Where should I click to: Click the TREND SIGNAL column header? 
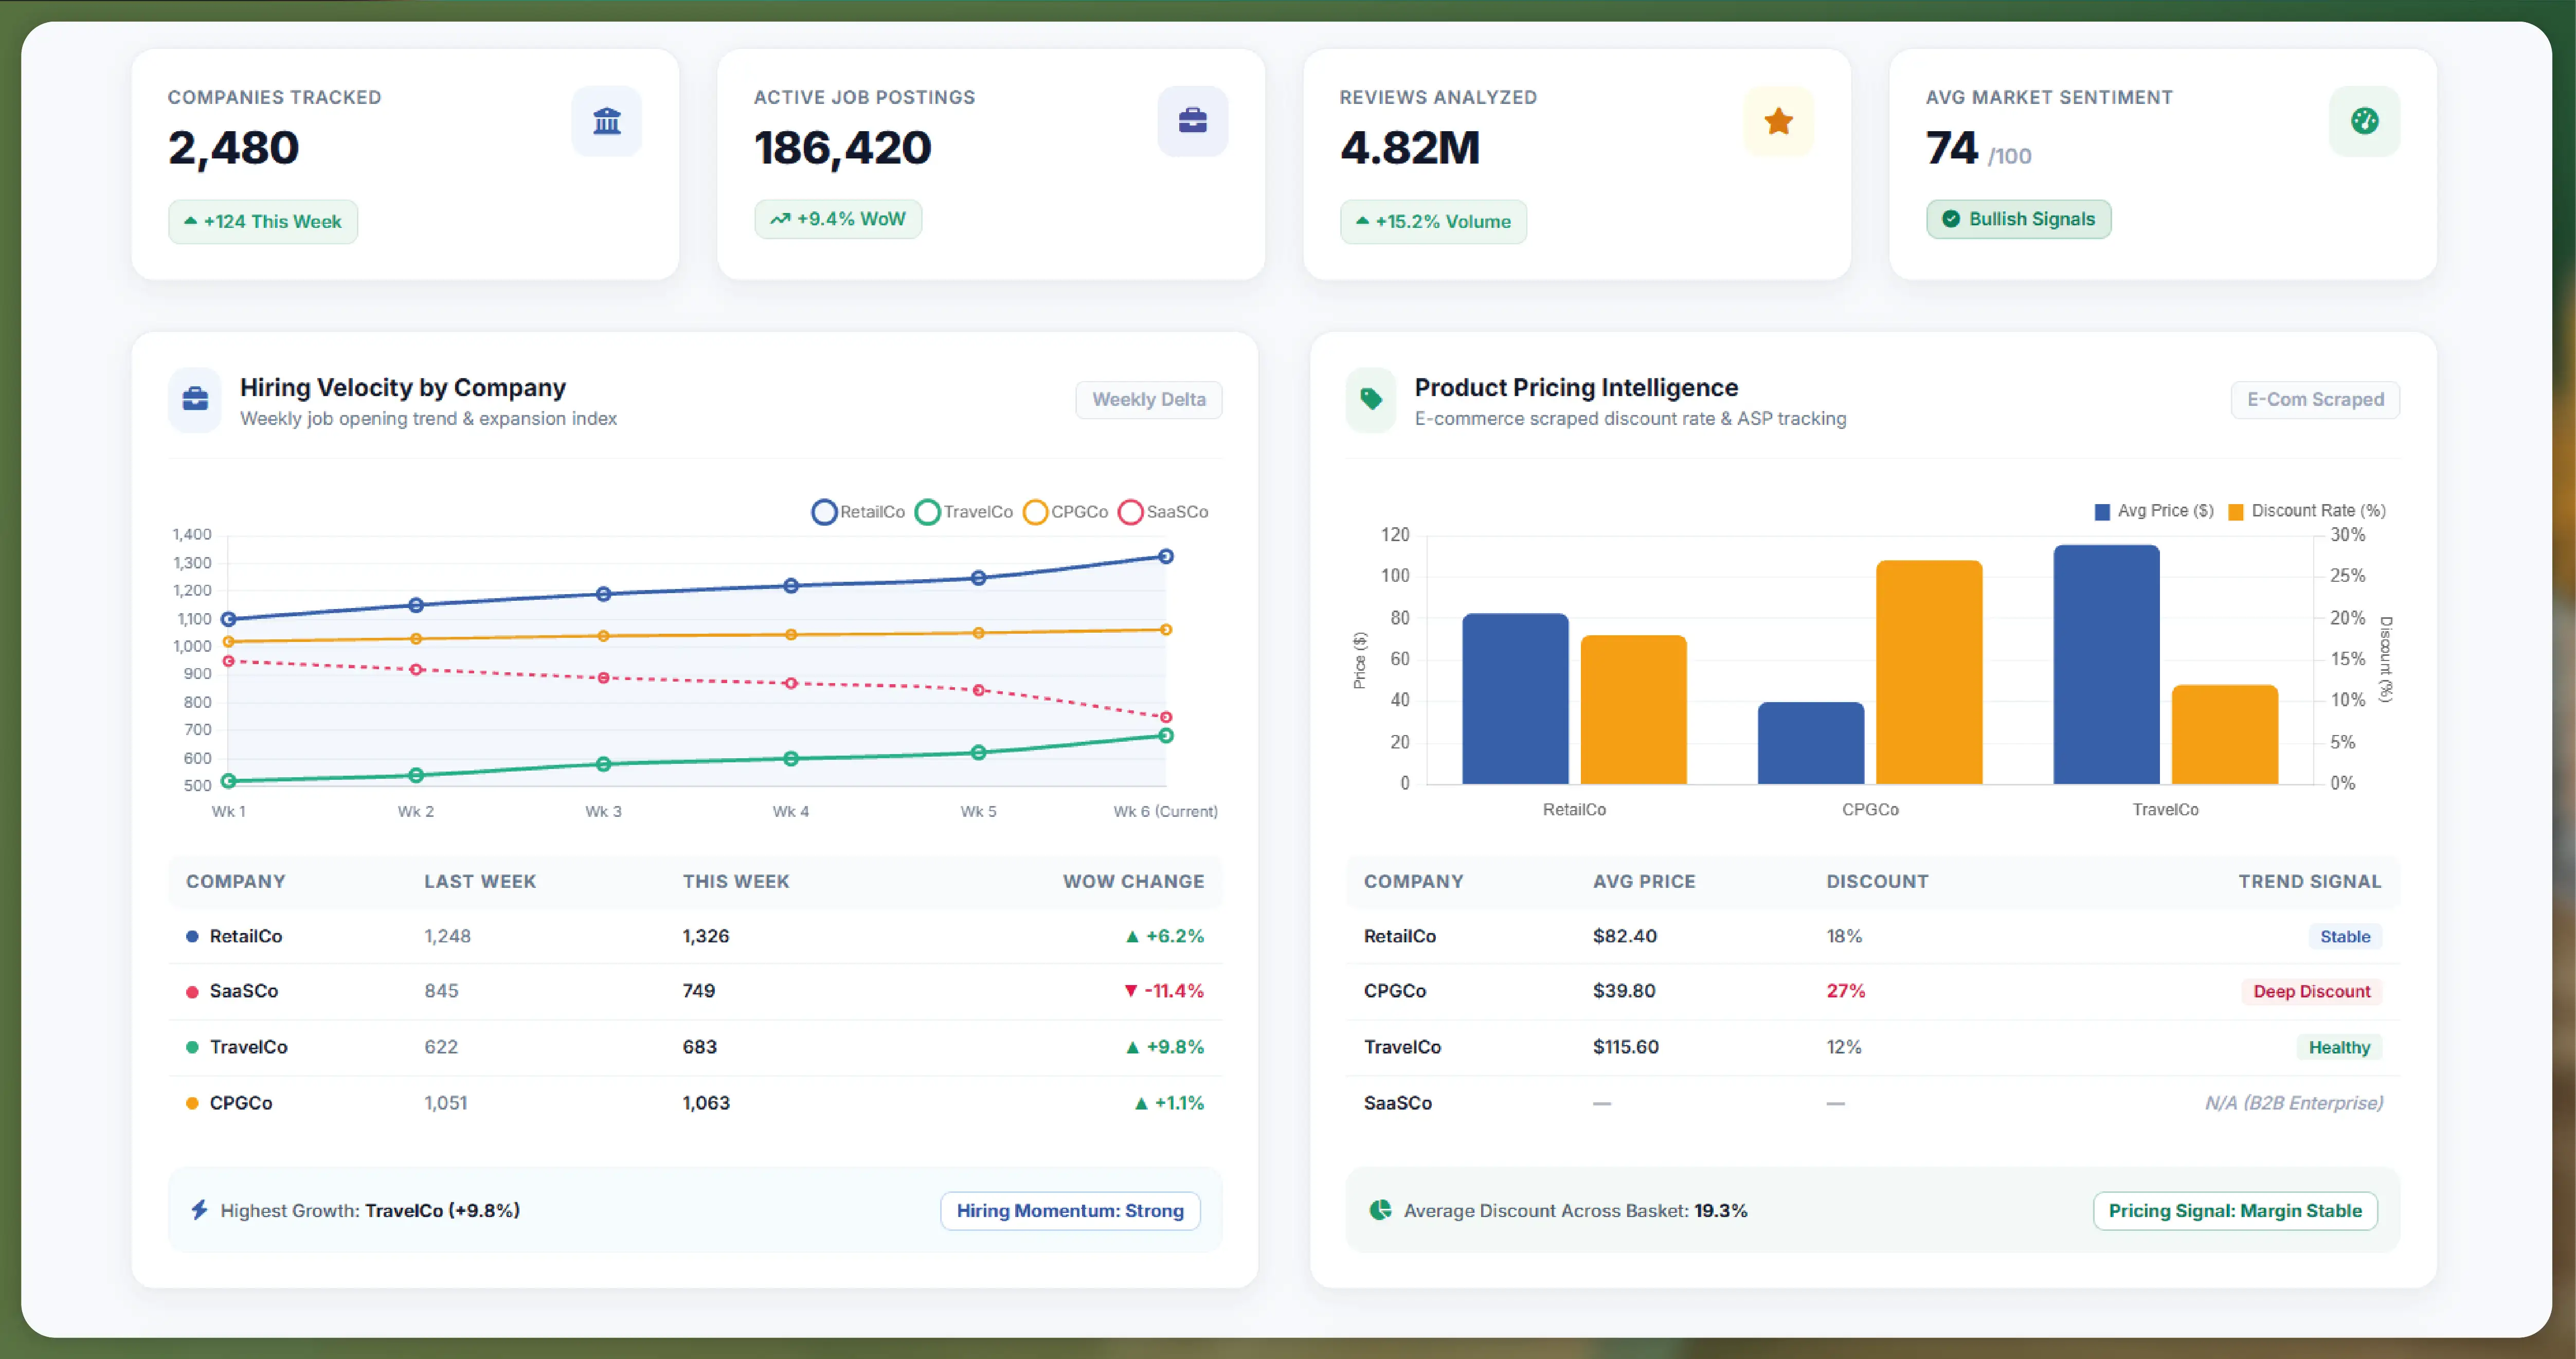pos(2309,881)
